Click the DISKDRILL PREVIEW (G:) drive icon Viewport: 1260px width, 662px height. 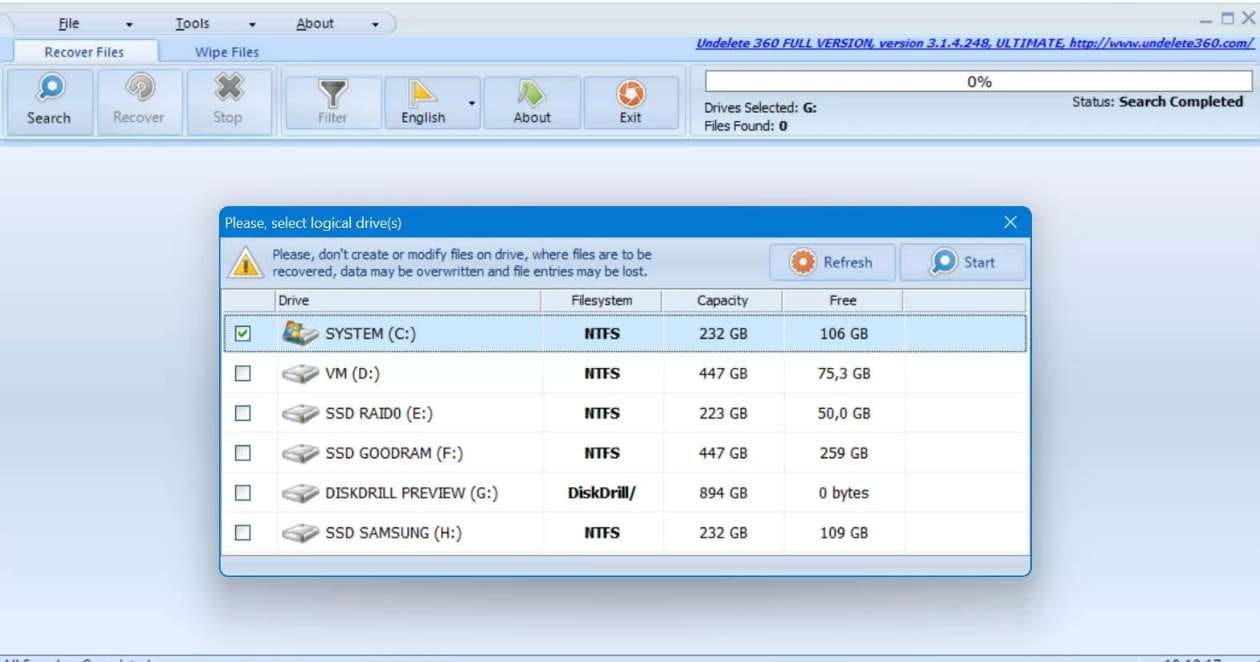pos(300,494)
